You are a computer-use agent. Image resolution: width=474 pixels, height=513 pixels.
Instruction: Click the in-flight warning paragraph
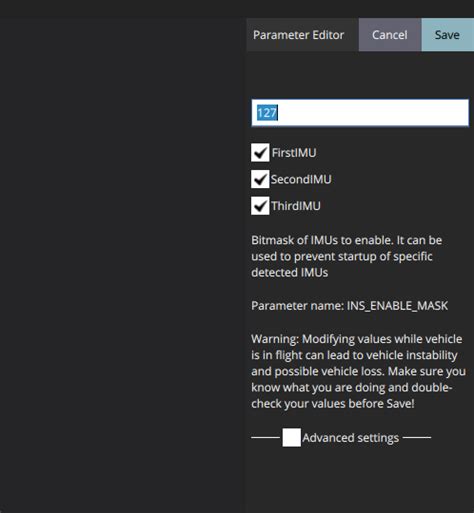click(x=358, y=371)
